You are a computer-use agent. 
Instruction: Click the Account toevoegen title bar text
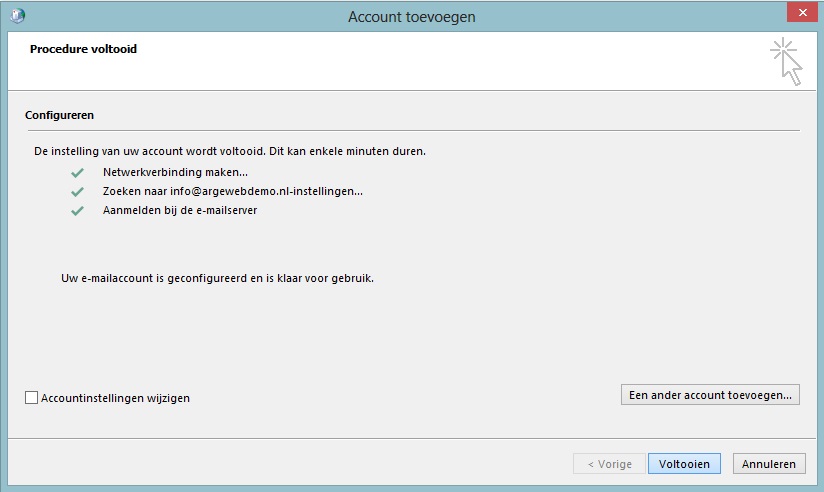click(x=411, y=17)
